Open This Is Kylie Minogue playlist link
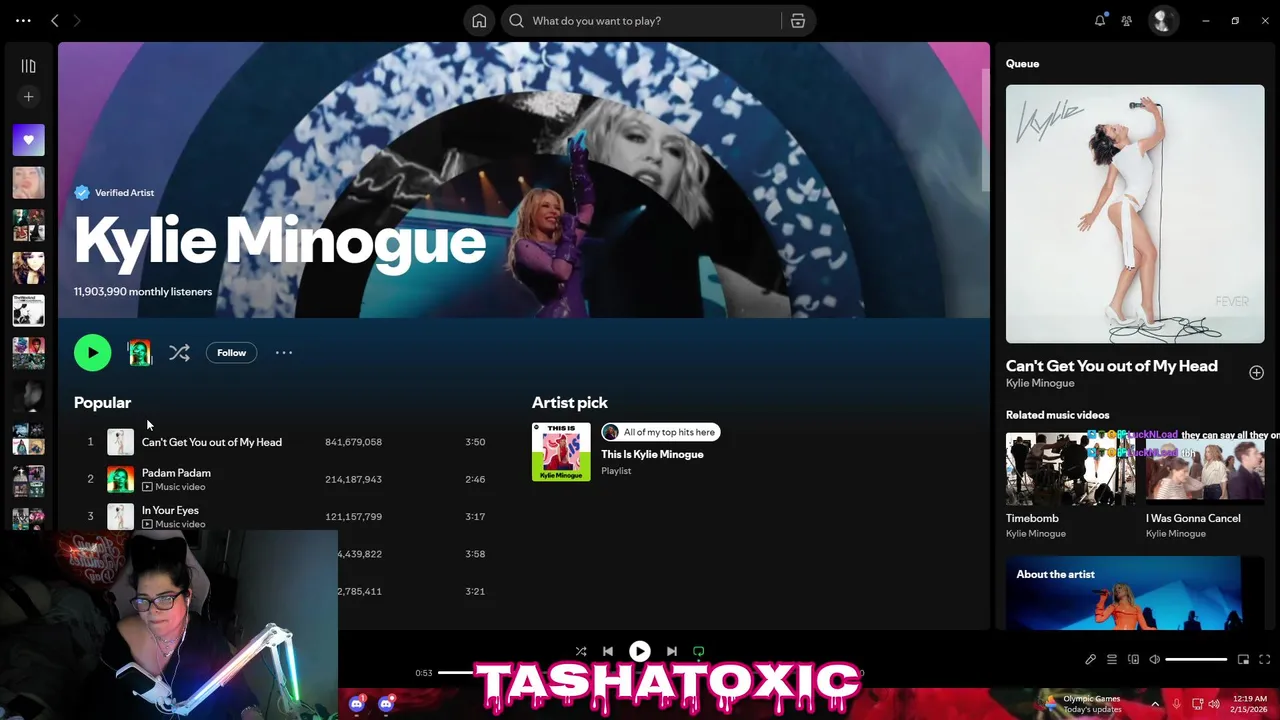The width and height of the screenshot is (1280, 720). 652,454
